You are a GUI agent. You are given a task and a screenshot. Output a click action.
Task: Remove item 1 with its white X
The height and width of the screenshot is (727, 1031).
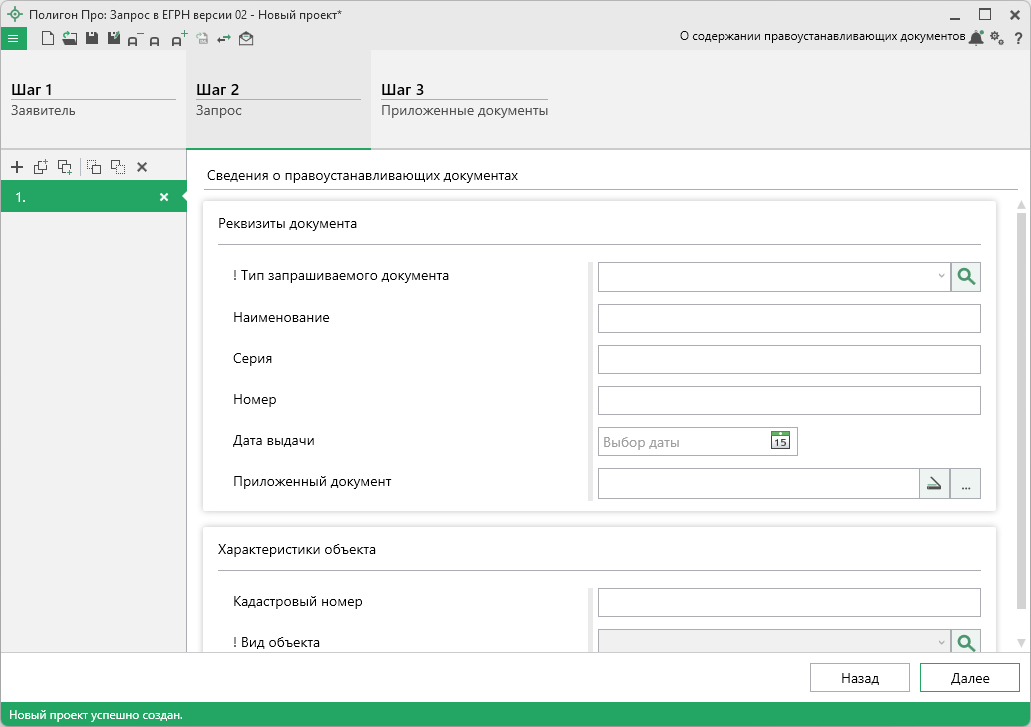(164, 197)
